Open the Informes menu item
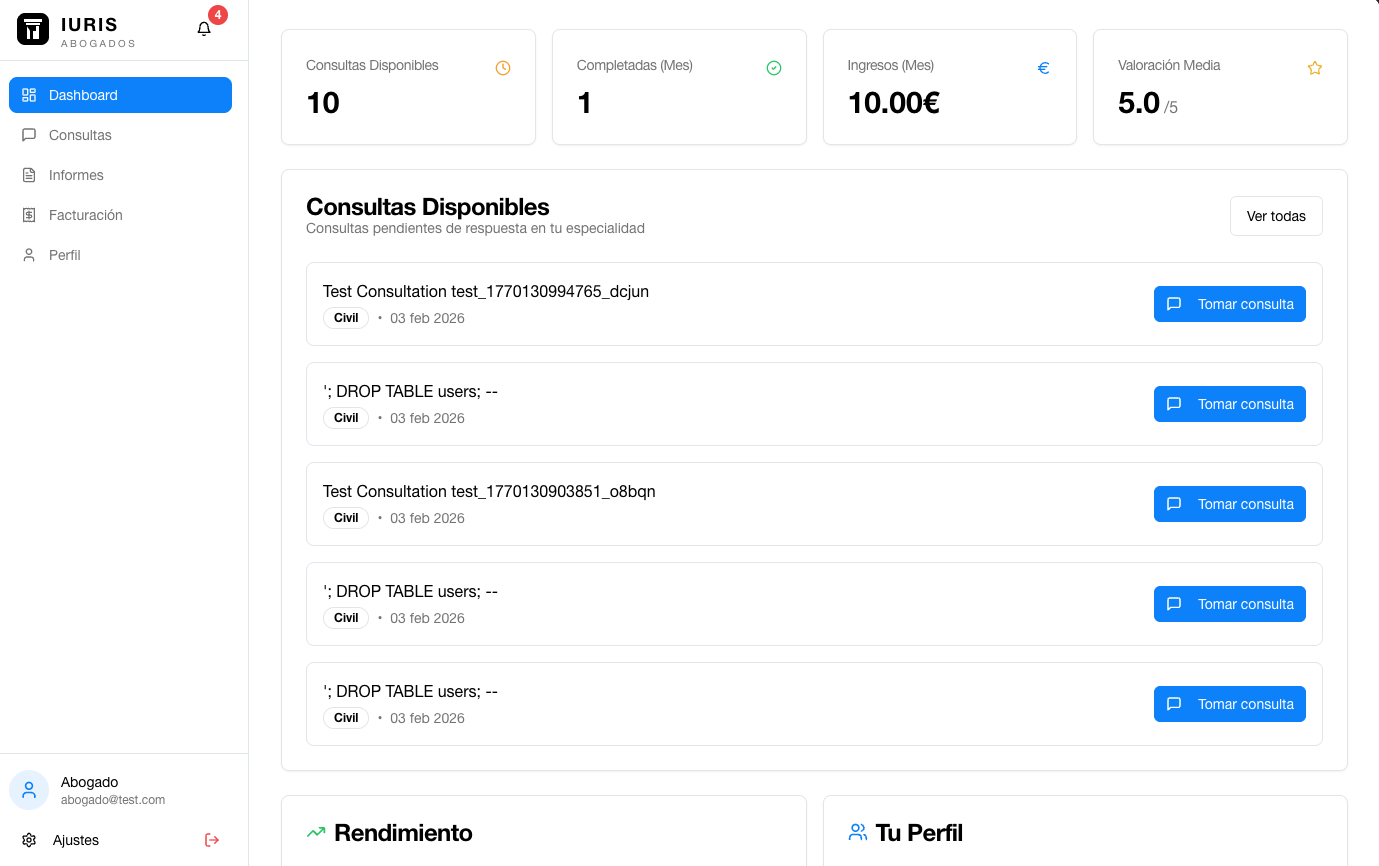 click(x=120, y=175)
